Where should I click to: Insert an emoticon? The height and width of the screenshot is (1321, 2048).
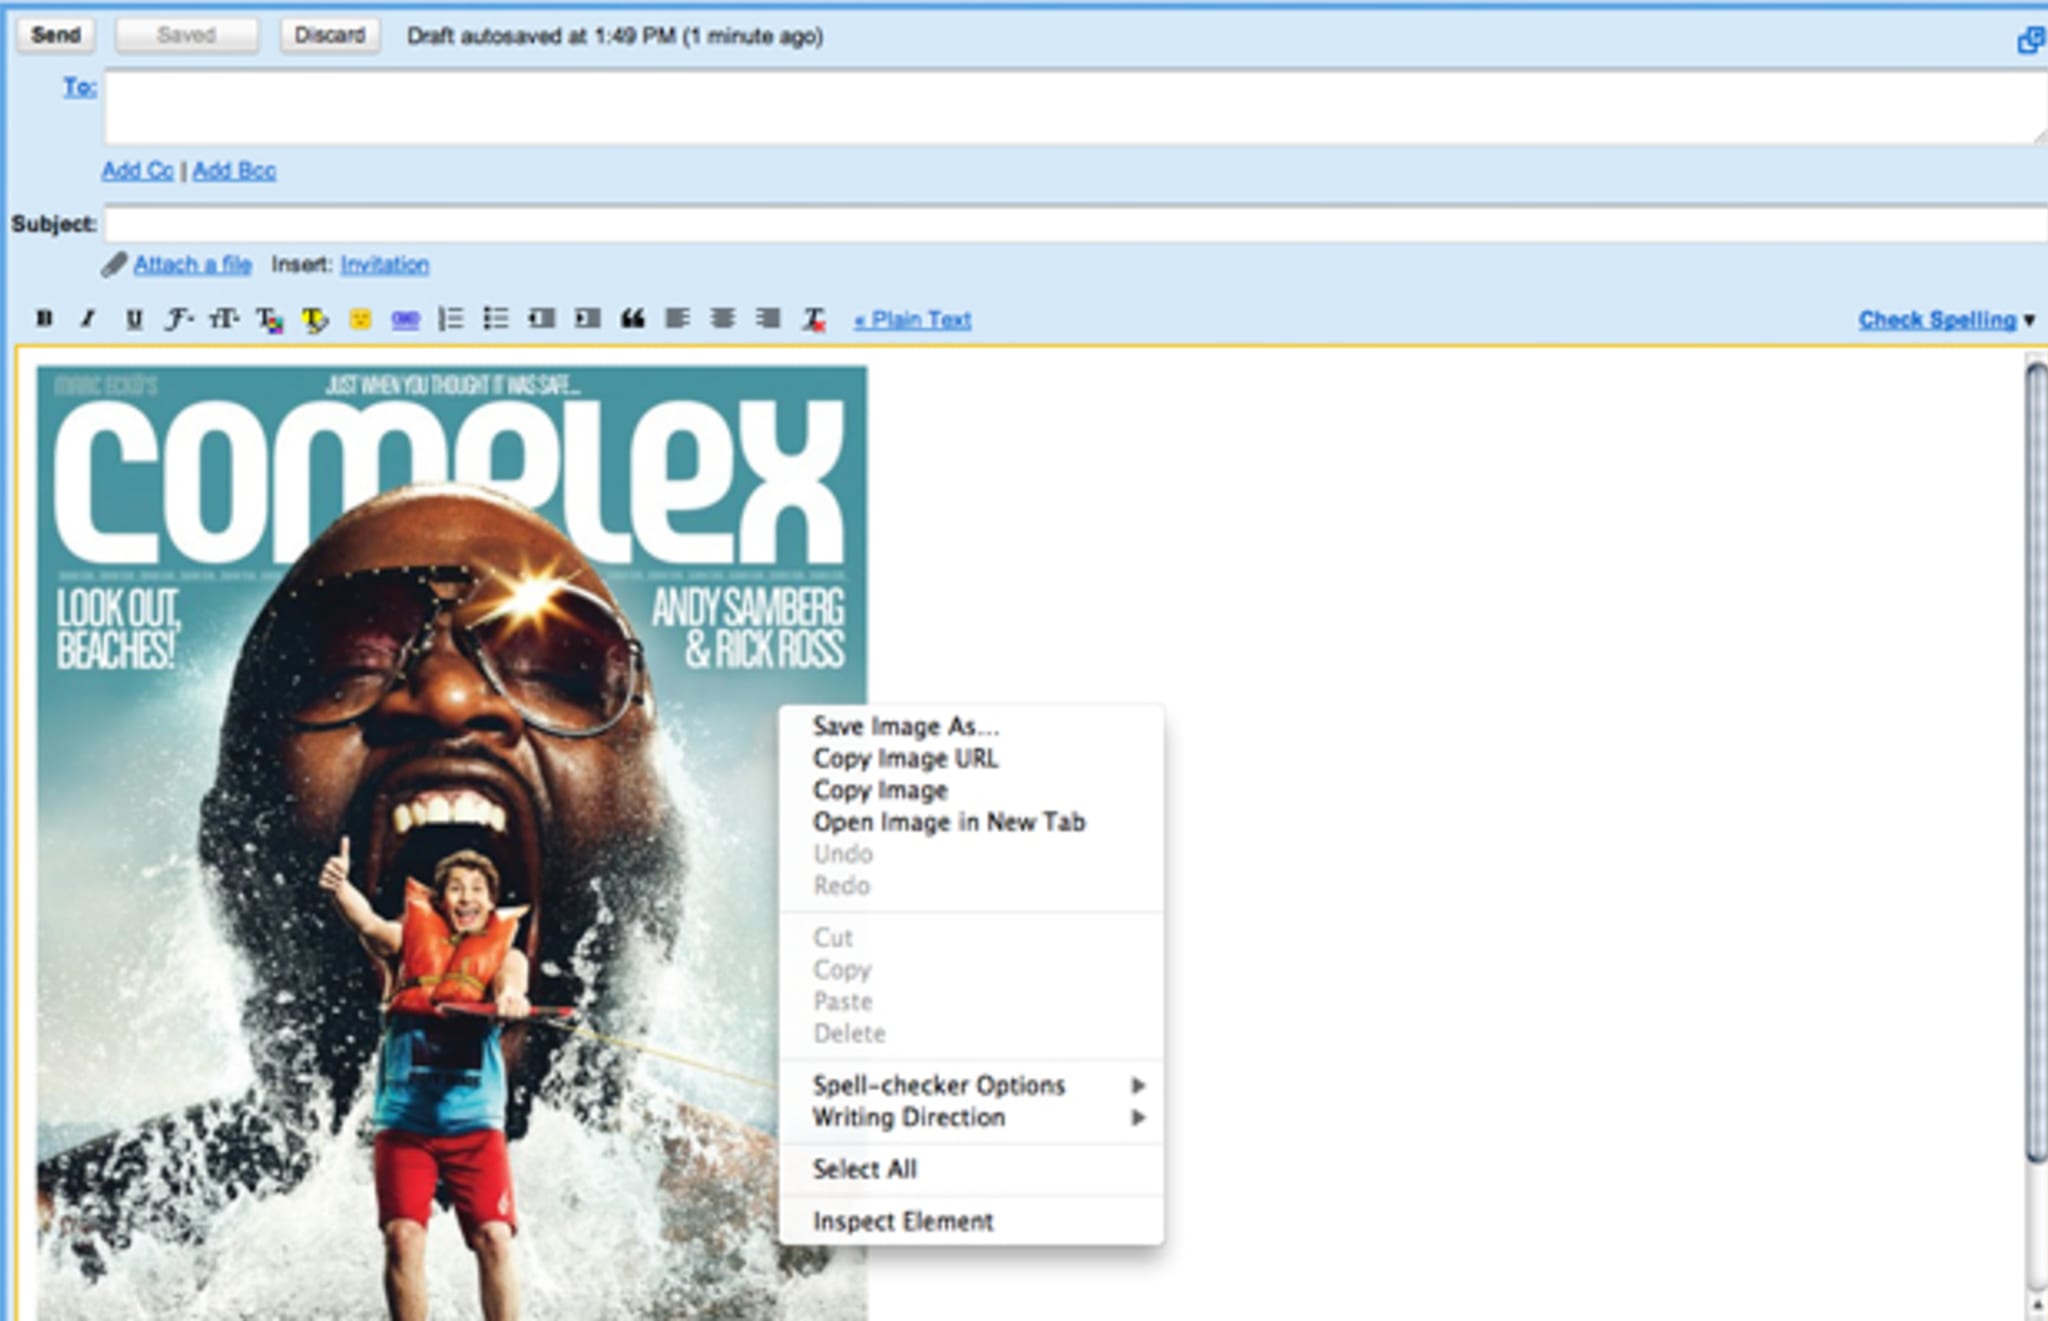[360, 319]
